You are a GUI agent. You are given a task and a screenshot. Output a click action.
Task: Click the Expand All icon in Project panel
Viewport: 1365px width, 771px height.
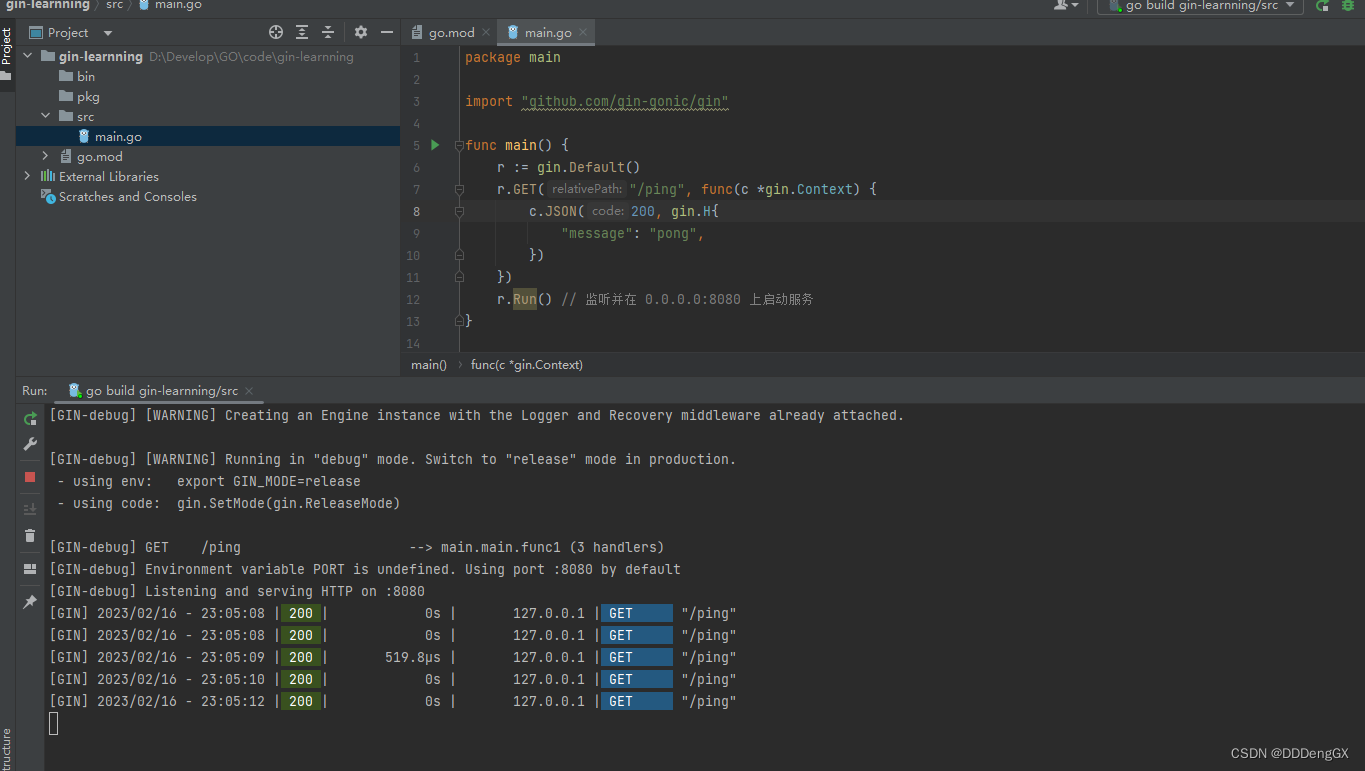coord(302,32)
